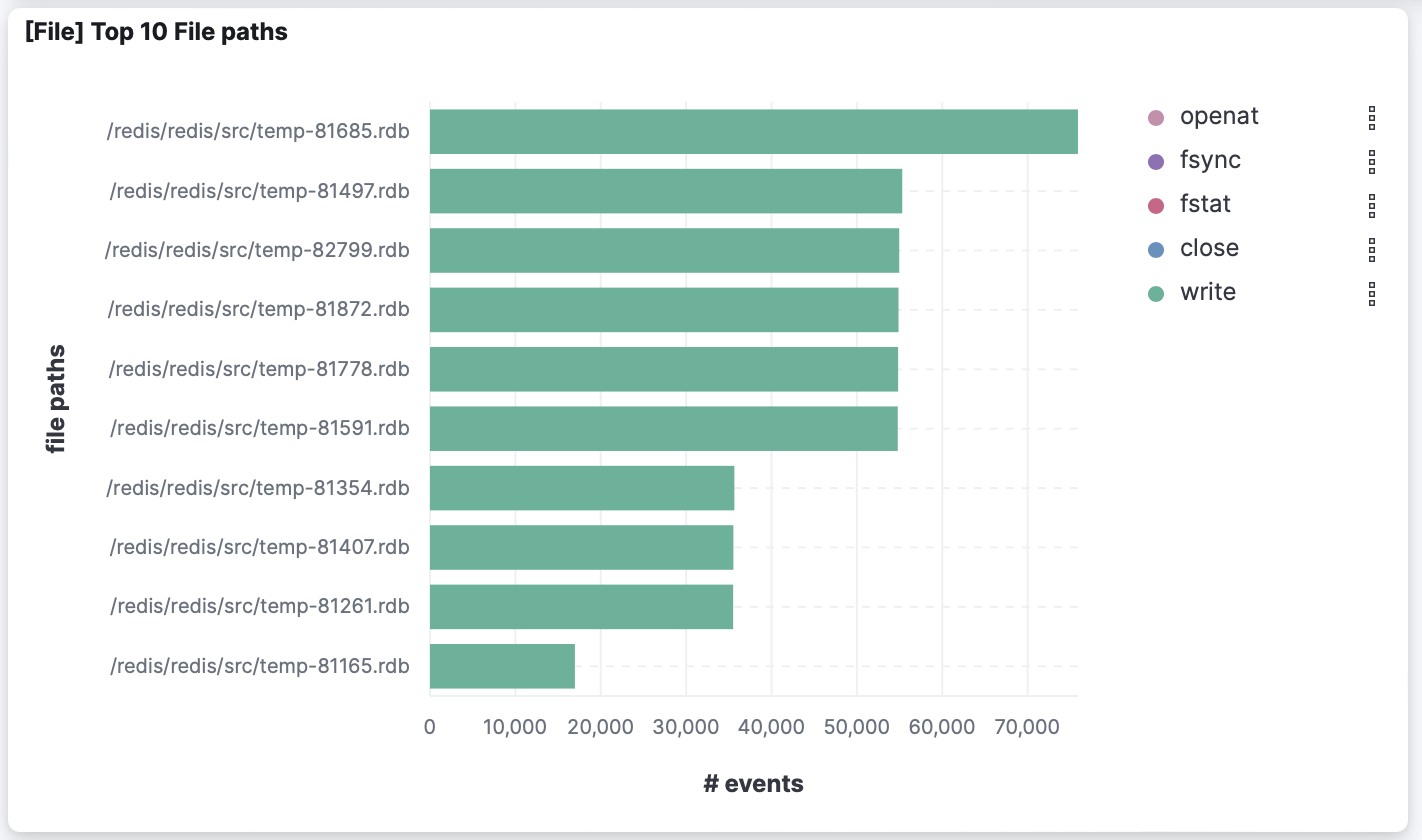
Task: Select the temp-81354.rdb bar
Action: tap(581, 488)
